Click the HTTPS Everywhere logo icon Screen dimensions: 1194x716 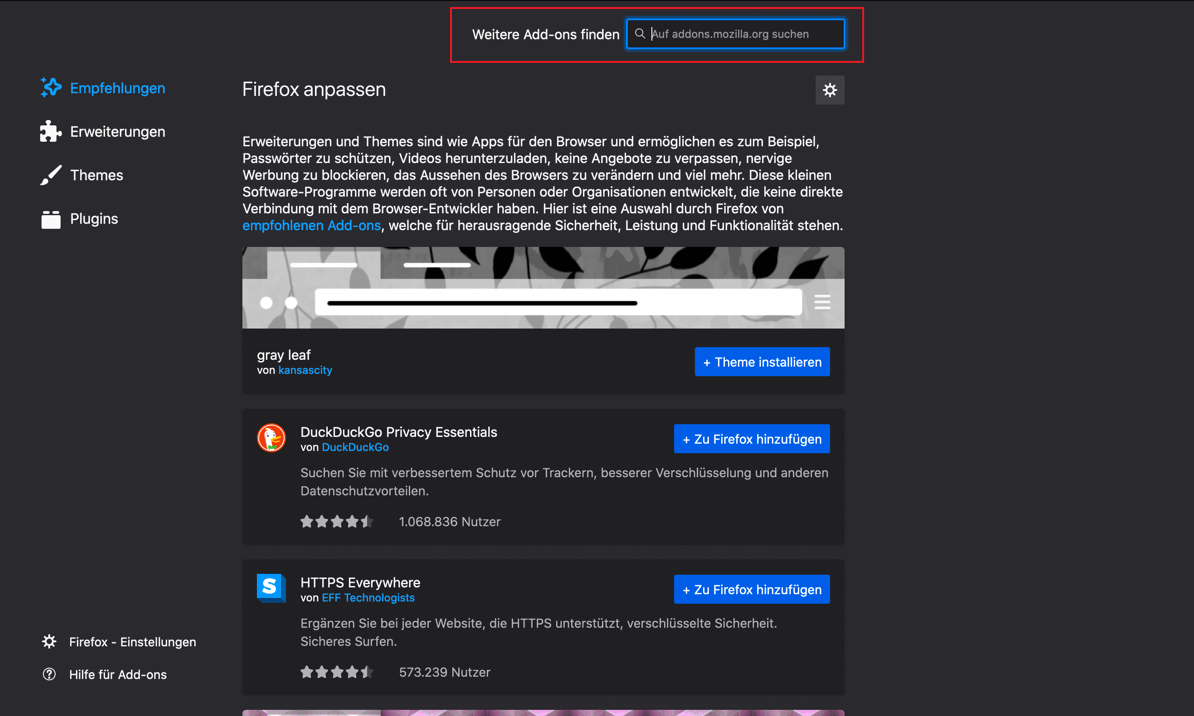coord(271,588)
